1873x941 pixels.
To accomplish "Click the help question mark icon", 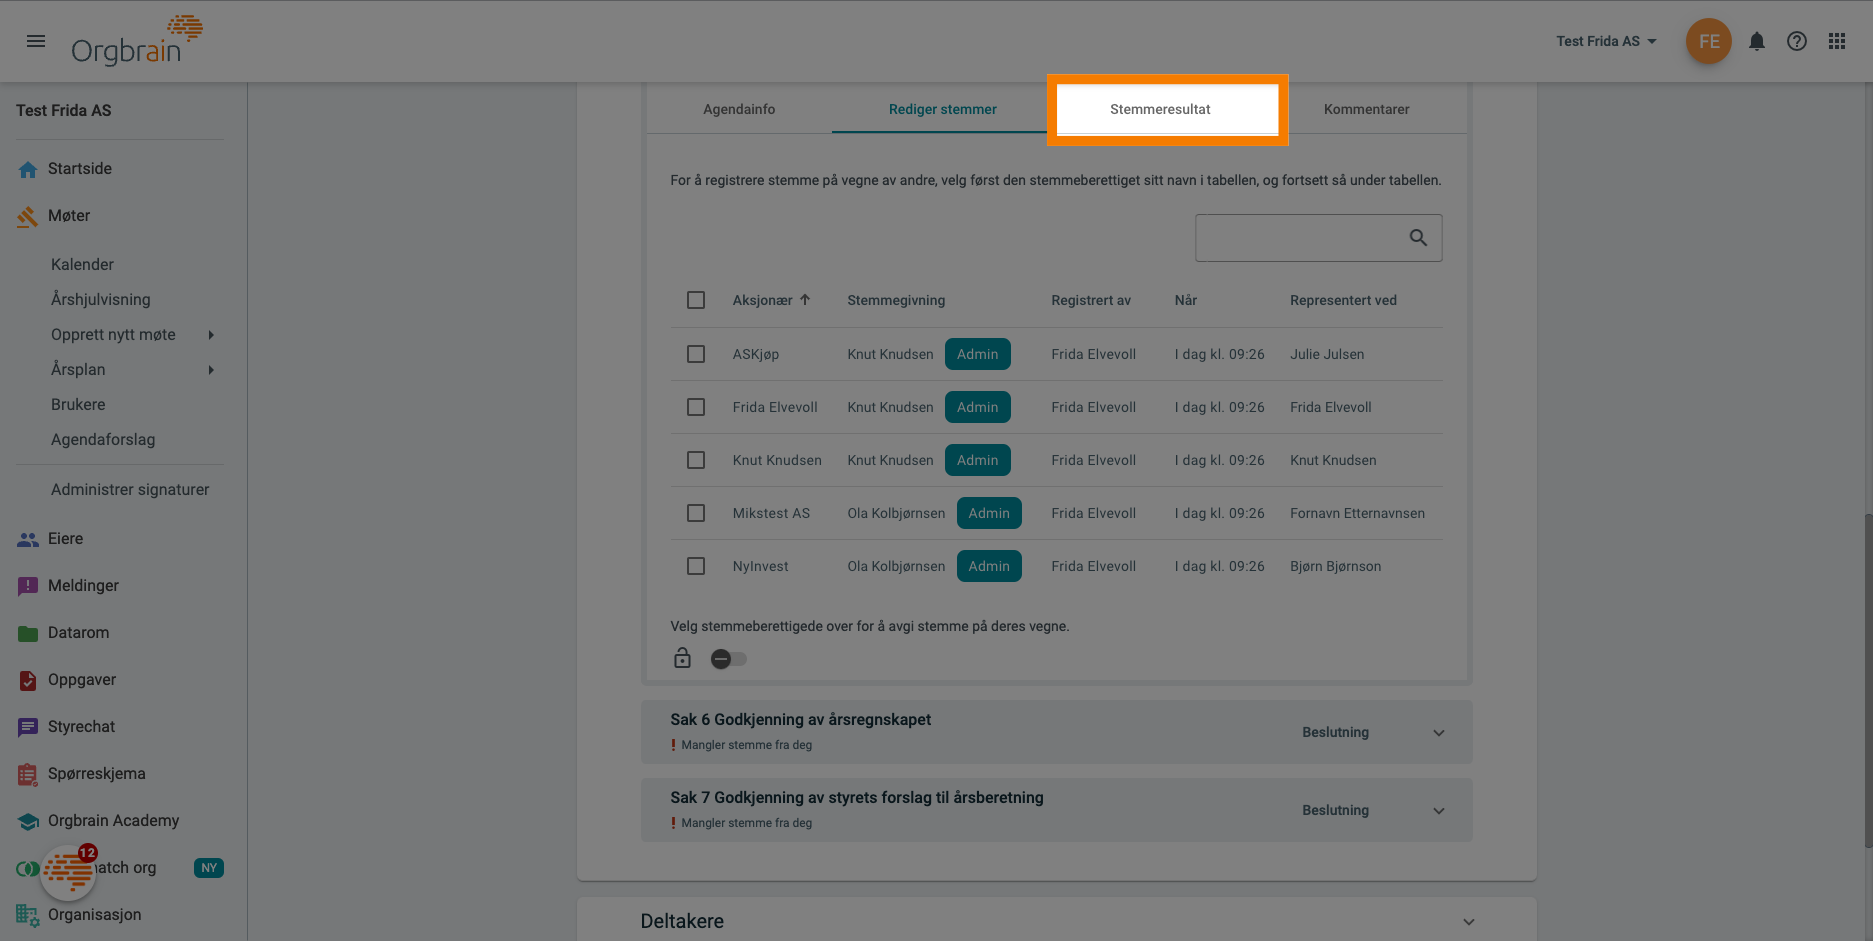I will [x=1796, y=41].
